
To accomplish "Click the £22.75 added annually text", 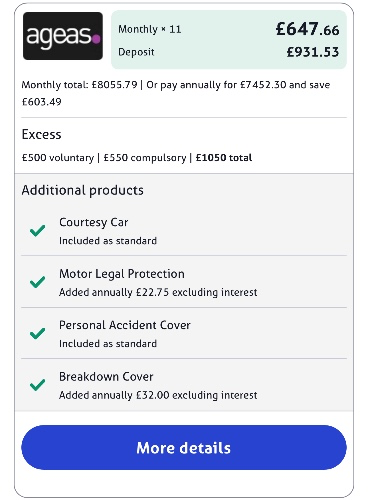I will tap(158, 292).
